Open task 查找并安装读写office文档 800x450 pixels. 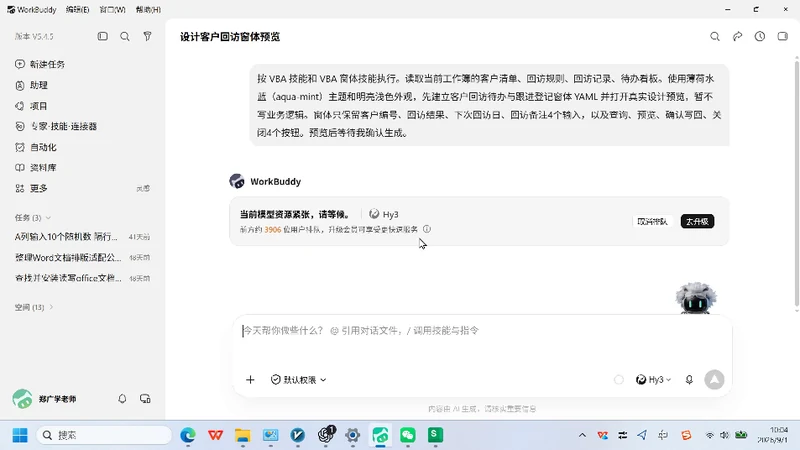click(x=83, y=278)
